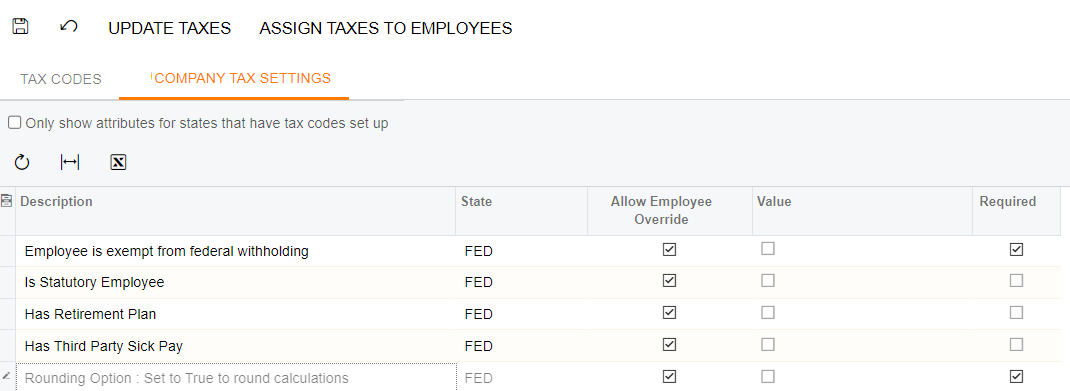
Task: Click Assign Taxes to Employees button
Action: point(386,28)
